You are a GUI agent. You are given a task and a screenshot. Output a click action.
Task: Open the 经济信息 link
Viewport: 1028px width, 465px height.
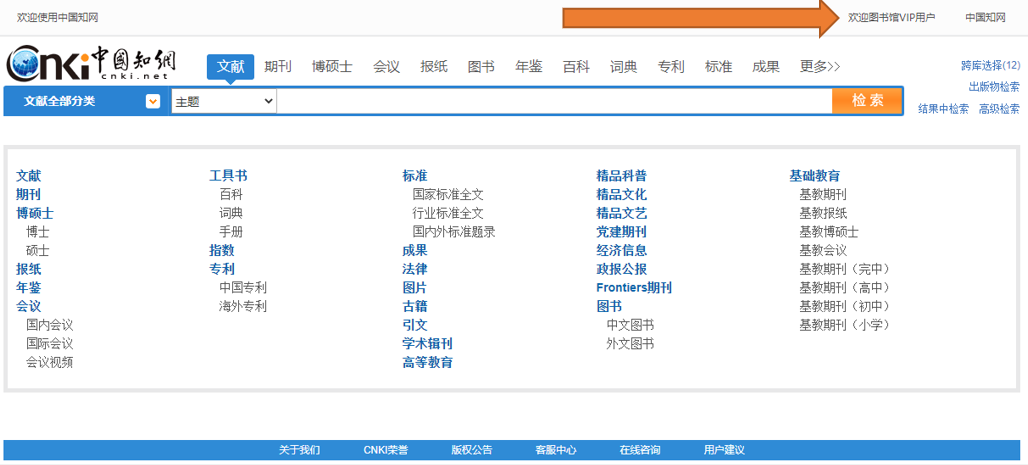click(621, 251)
